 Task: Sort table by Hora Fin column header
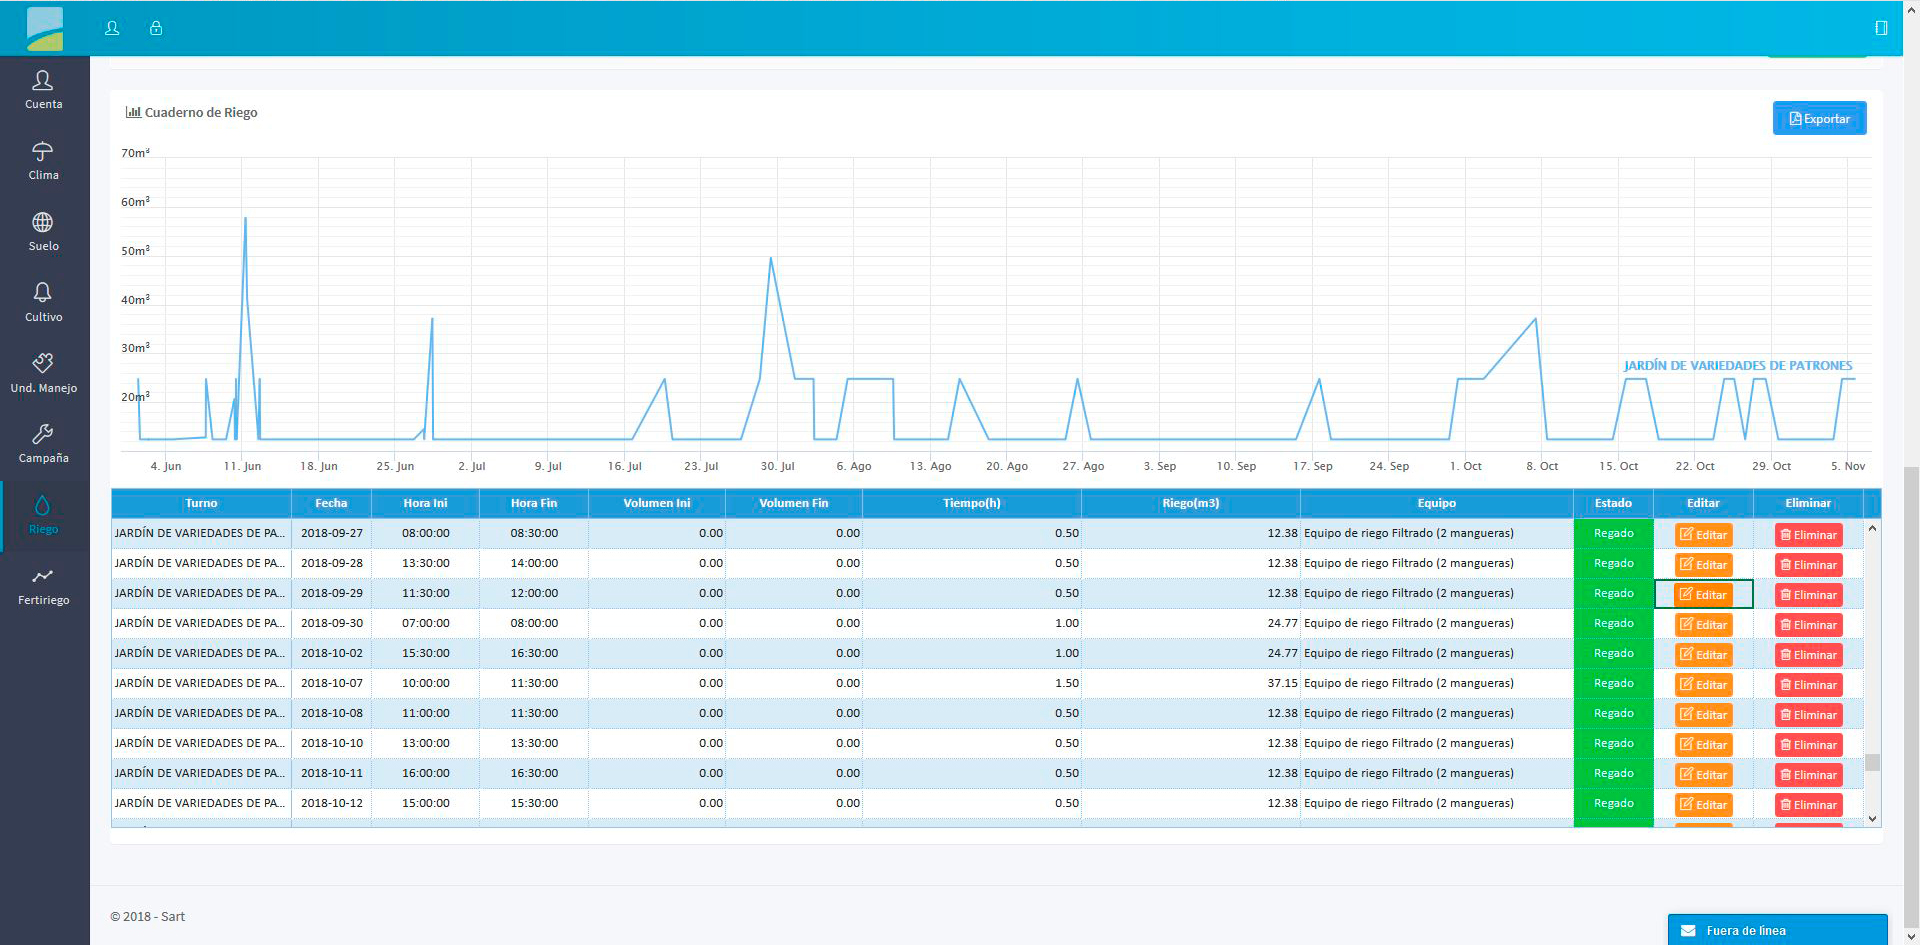[x=534, y=503]
